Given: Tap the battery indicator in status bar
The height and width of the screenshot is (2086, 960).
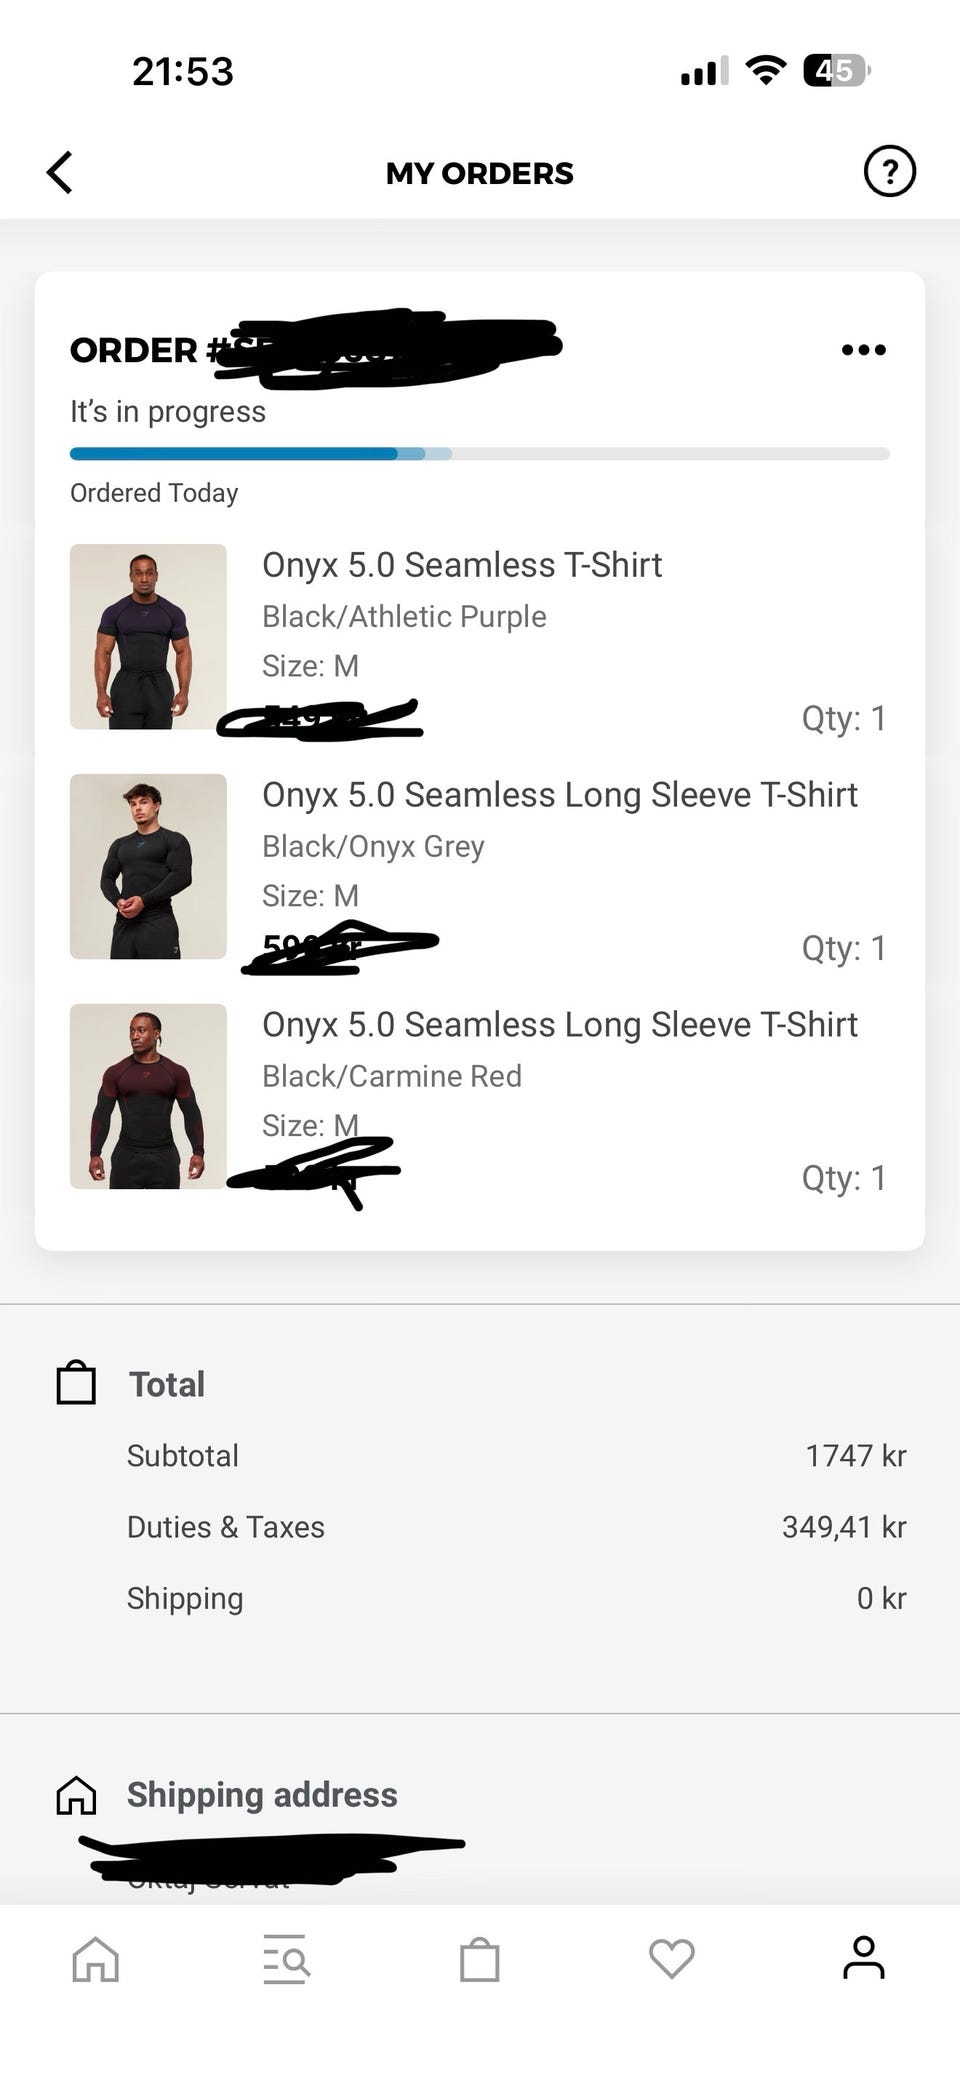Looking at the screenshot, I should pyautogui.click(x=836, y=71).
